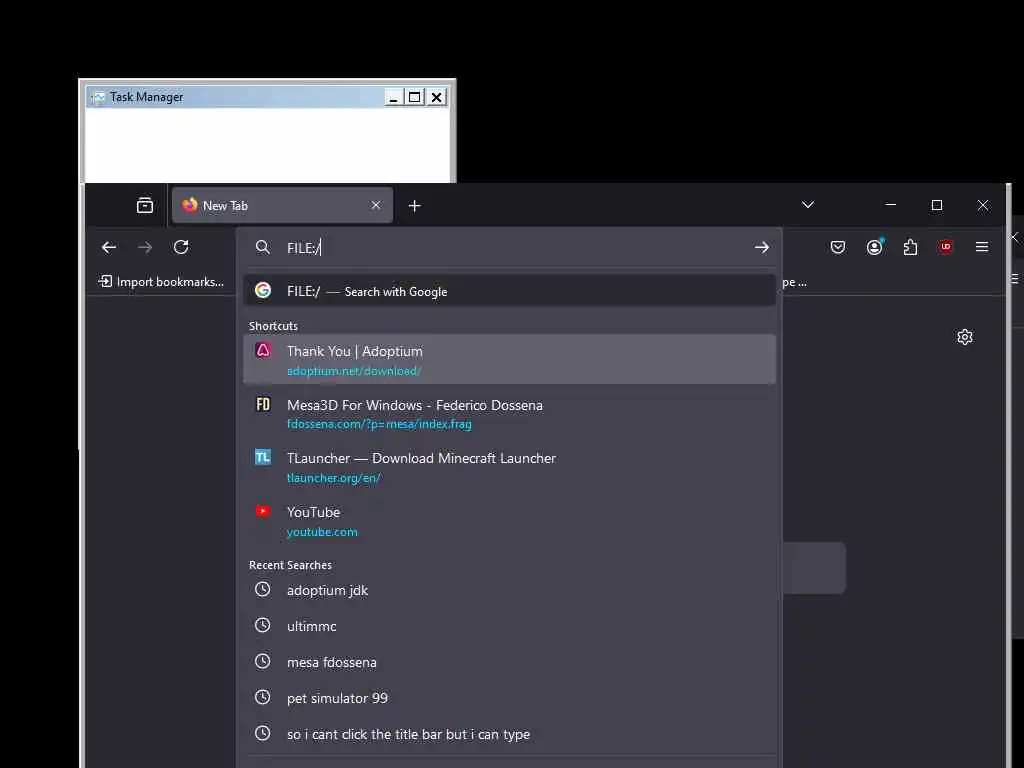Image resolution: width=1024 pixels, height=768 pixels.
Task: Click clock icon beside pet simulator 99
Action: click(263, 697)
